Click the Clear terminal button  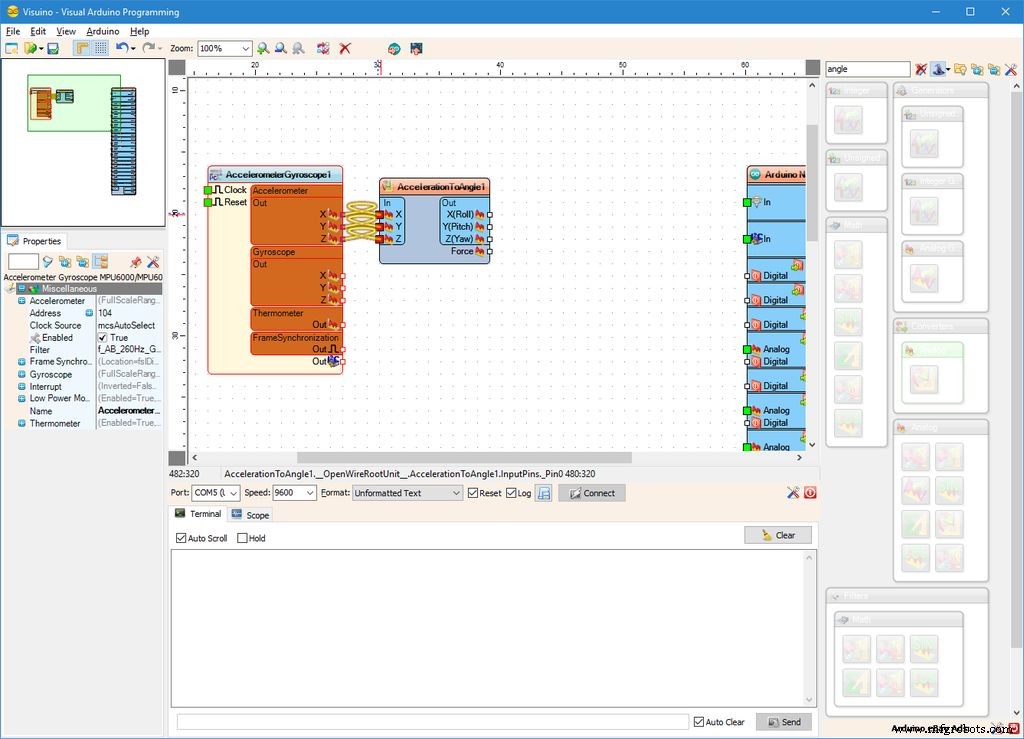click(x=777, y=535)
